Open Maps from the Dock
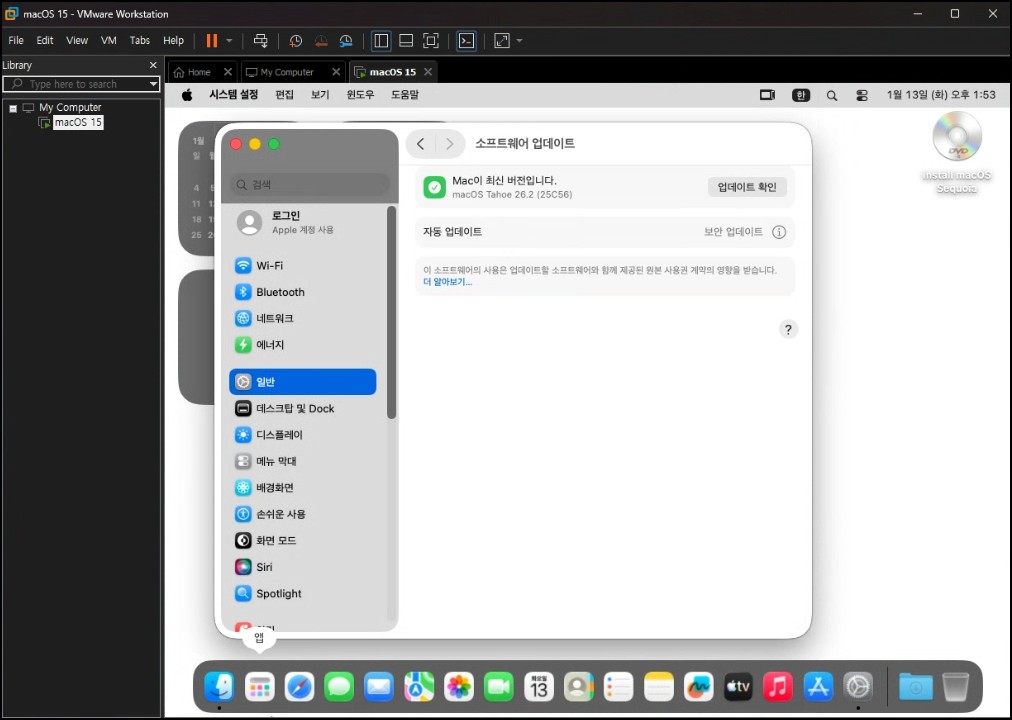This screenshot has width=1012, height=720. pyautogui.click(x=419, y=686)
